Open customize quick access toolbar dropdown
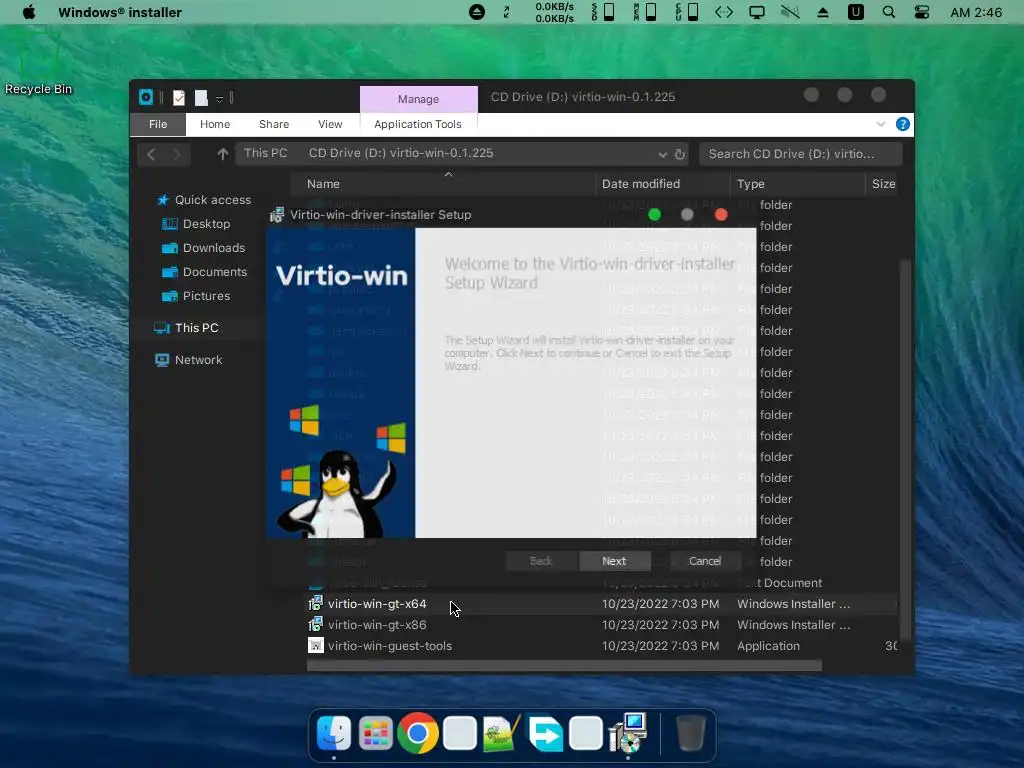This screenshot has height=768, width=1024. point(219,99)
